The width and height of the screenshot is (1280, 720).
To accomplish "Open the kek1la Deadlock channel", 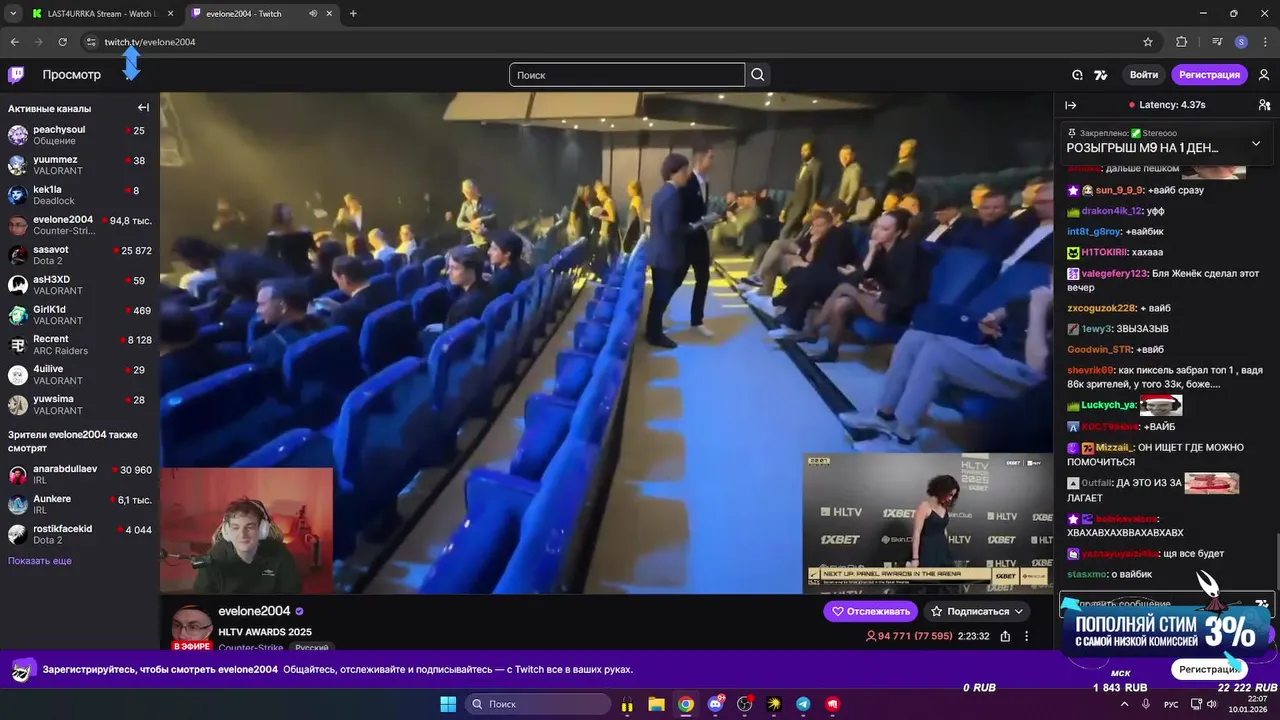I will click(80, 195).
